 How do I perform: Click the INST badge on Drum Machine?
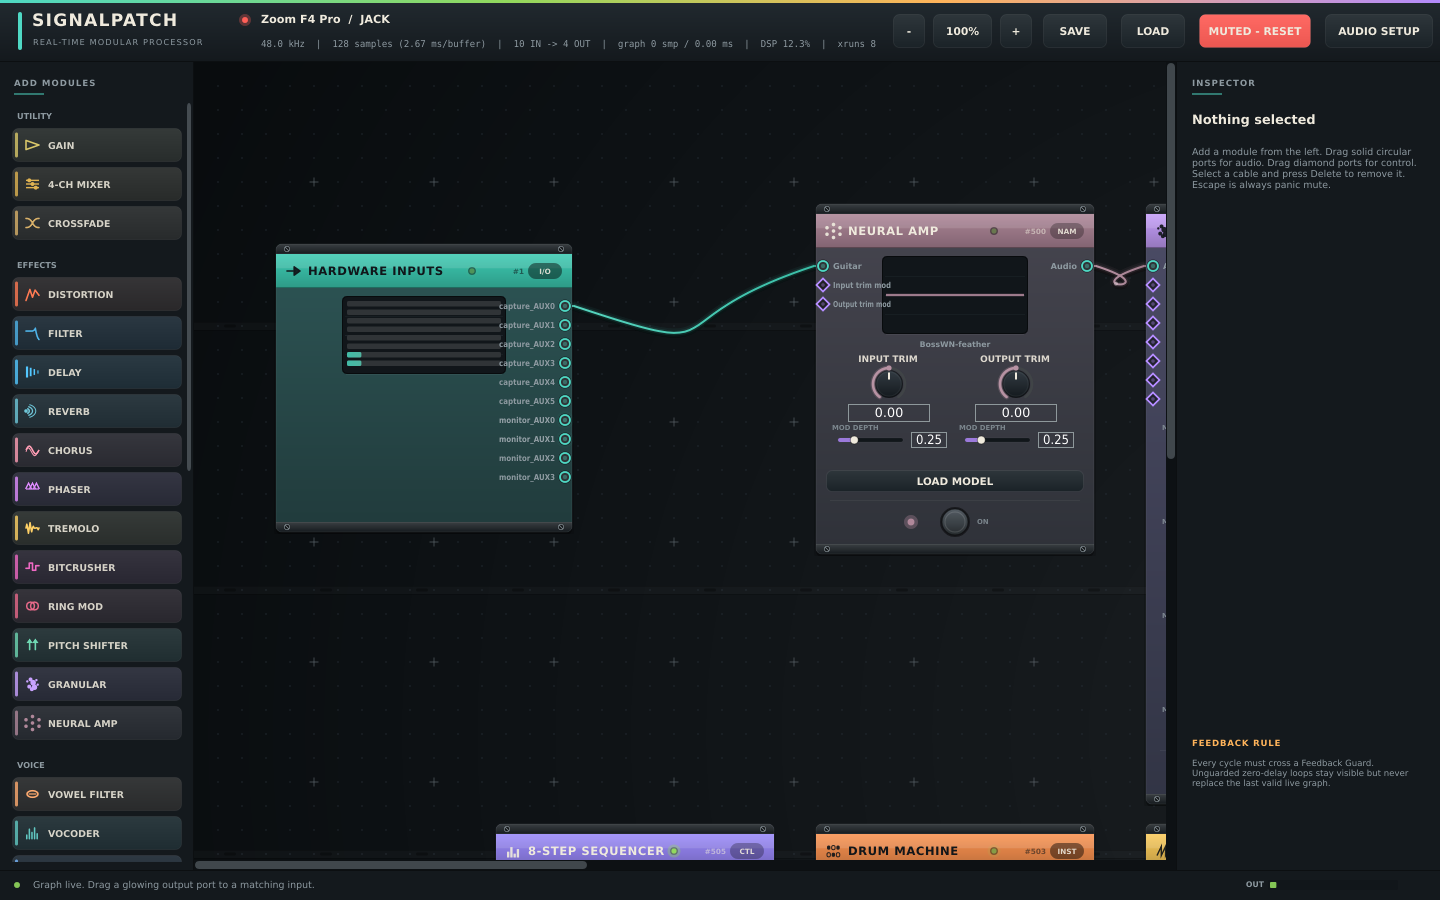pos(1067,851)
